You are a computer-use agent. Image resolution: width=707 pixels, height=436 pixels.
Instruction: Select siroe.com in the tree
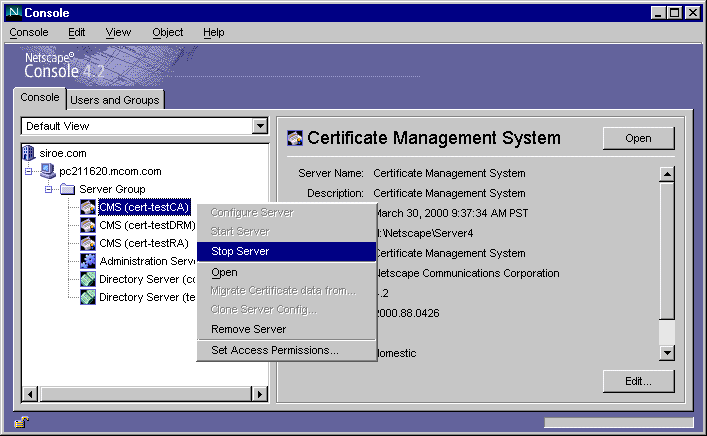click(63, 153)
